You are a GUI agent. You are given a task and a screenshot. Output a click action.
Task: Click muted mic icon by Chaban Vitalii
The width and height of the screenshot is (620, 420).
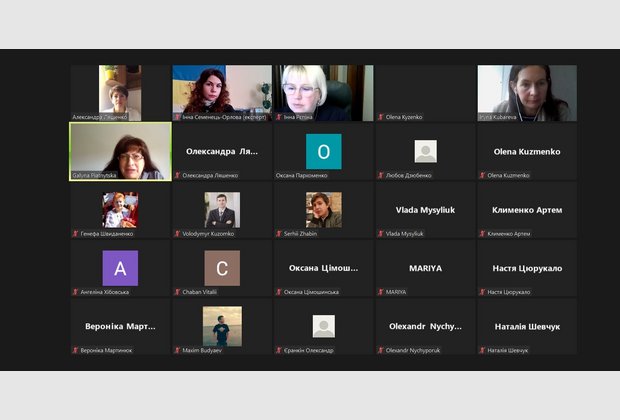[x=177, y=292]
